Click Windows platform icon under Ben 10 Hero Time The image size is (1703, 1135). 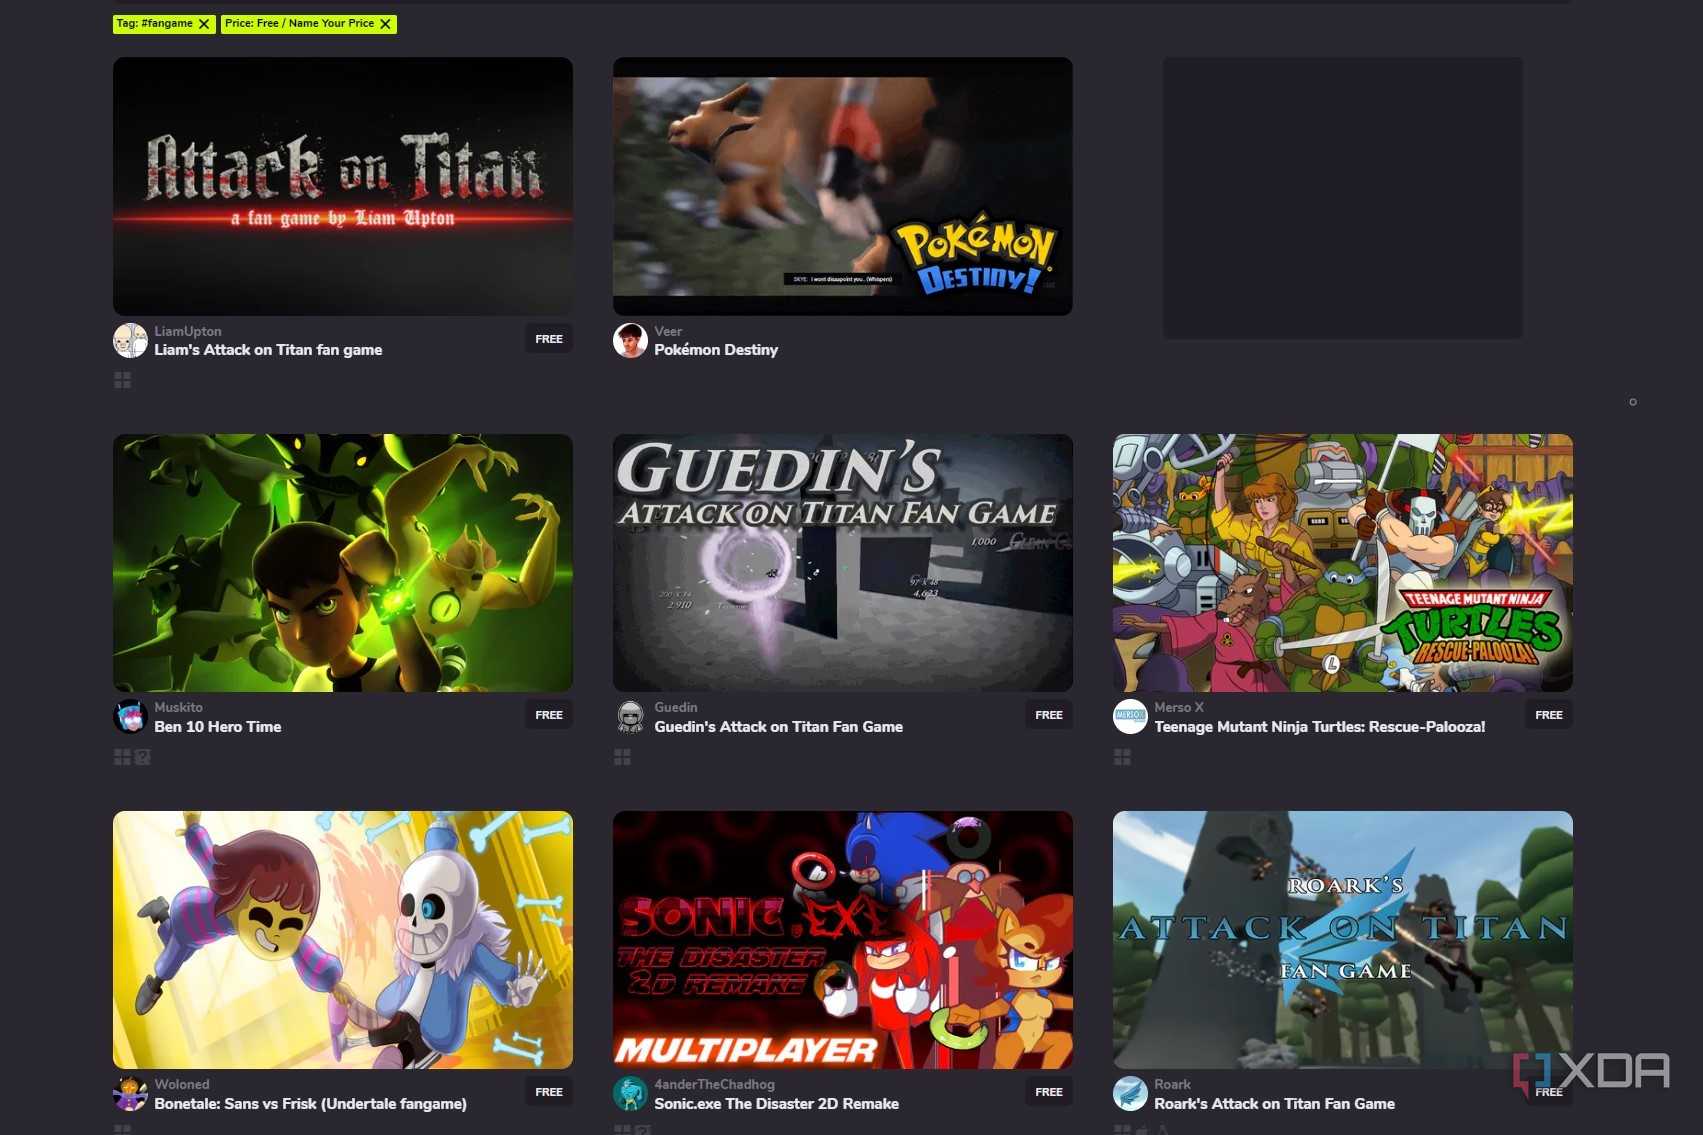(122, 757)
